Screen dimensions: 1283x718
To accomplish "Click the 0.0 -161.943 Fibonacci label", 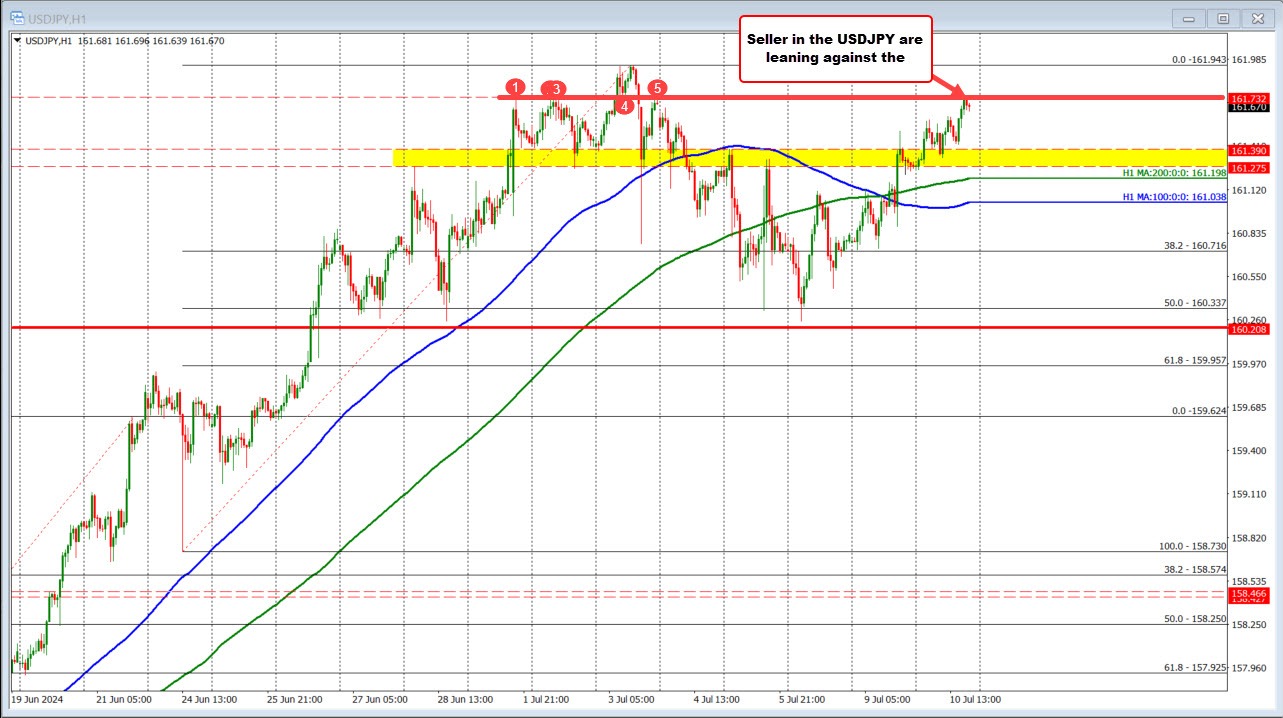I will (1199, 60).
